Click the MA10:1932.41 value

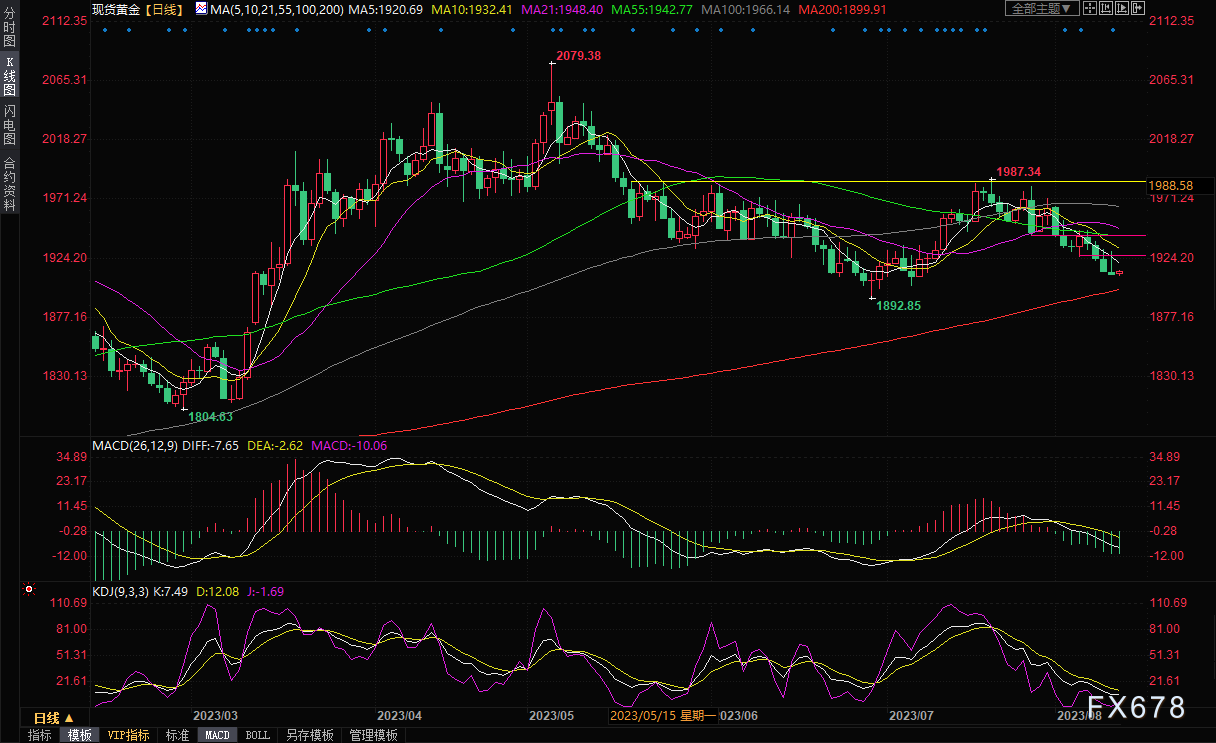(471, 8)
